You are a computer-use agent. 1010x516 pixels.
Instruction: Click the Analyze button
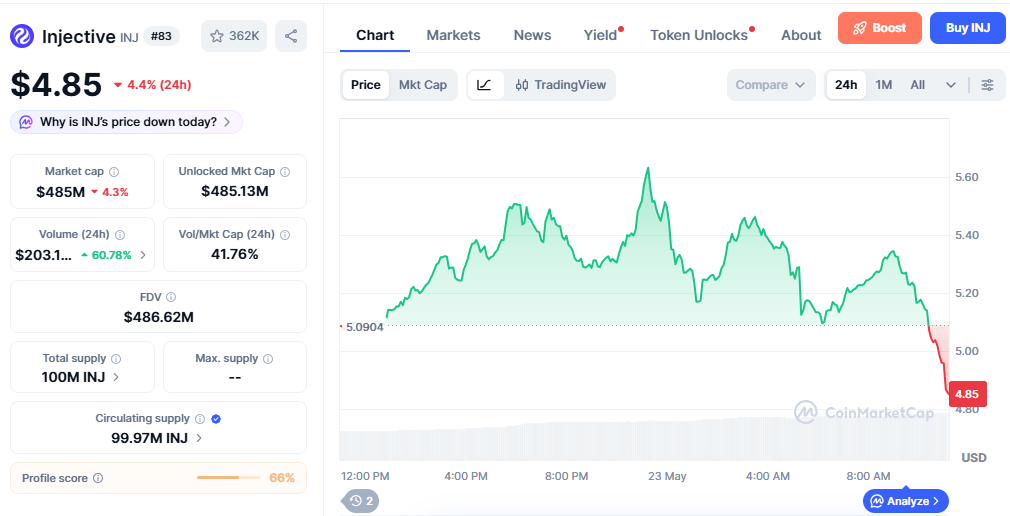(906, 501)
